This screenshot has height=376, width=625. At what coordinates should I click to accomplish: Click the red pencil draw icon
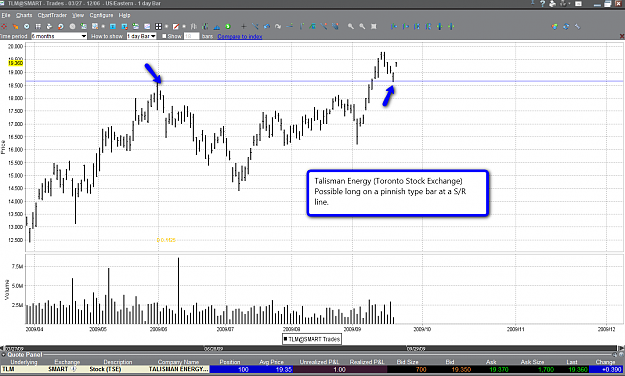(x=175, y=26)
